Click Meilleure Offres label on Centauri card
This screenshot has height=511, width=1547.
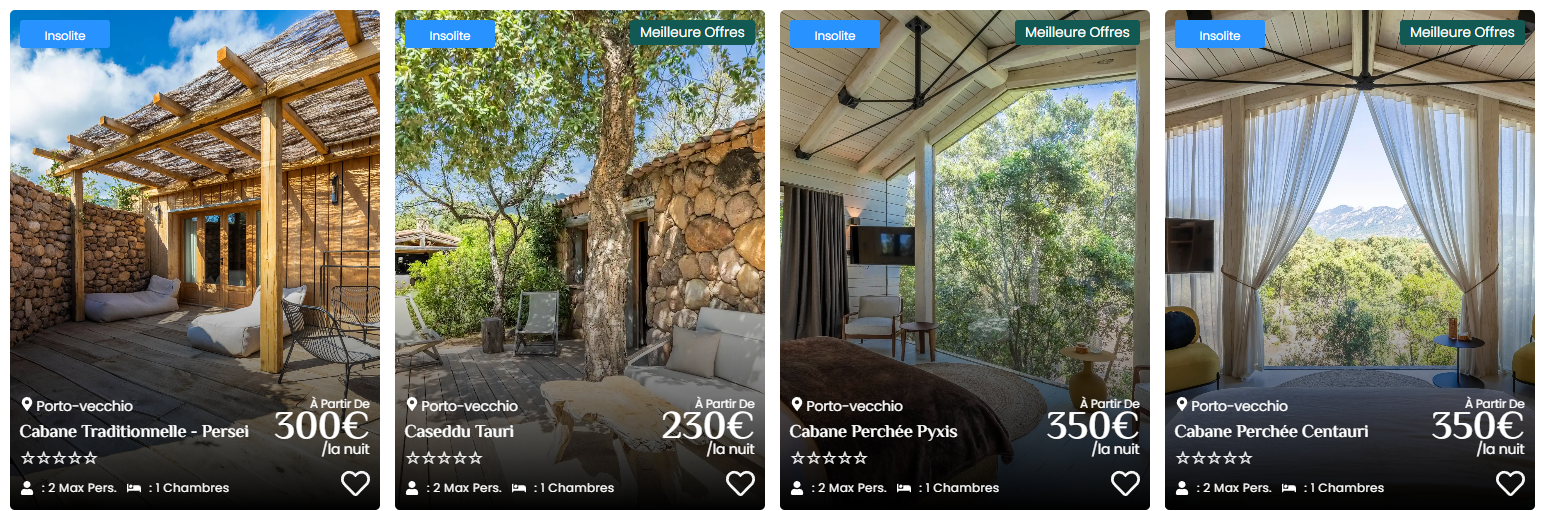tap(1462, 32)
